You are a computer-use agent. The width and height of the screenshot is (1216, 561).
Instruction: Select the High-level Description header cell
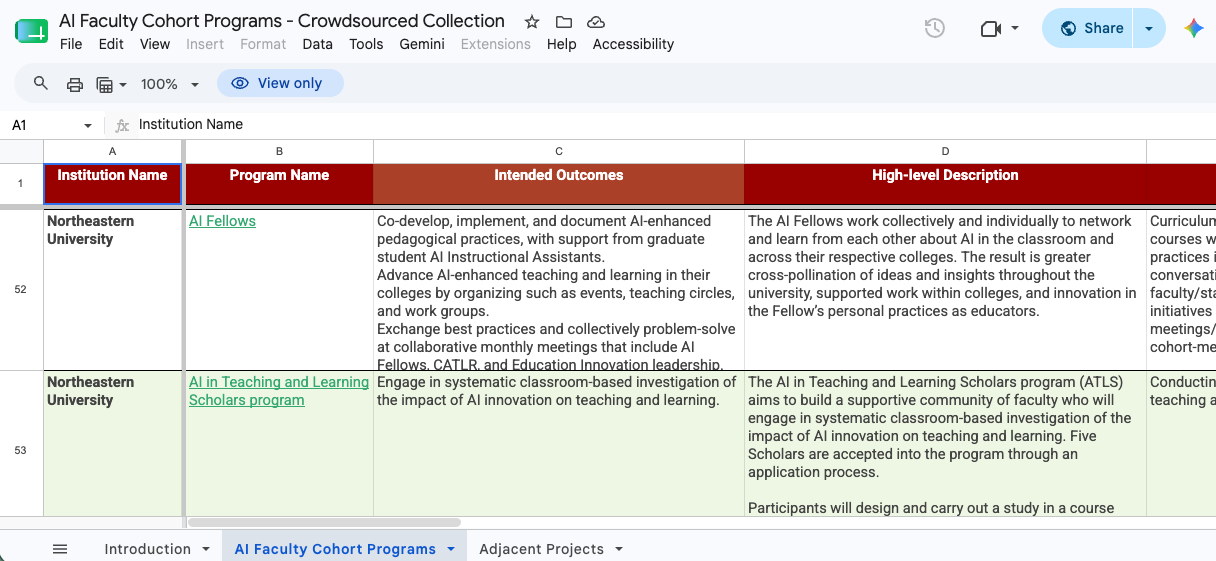(x=945, y=184)
